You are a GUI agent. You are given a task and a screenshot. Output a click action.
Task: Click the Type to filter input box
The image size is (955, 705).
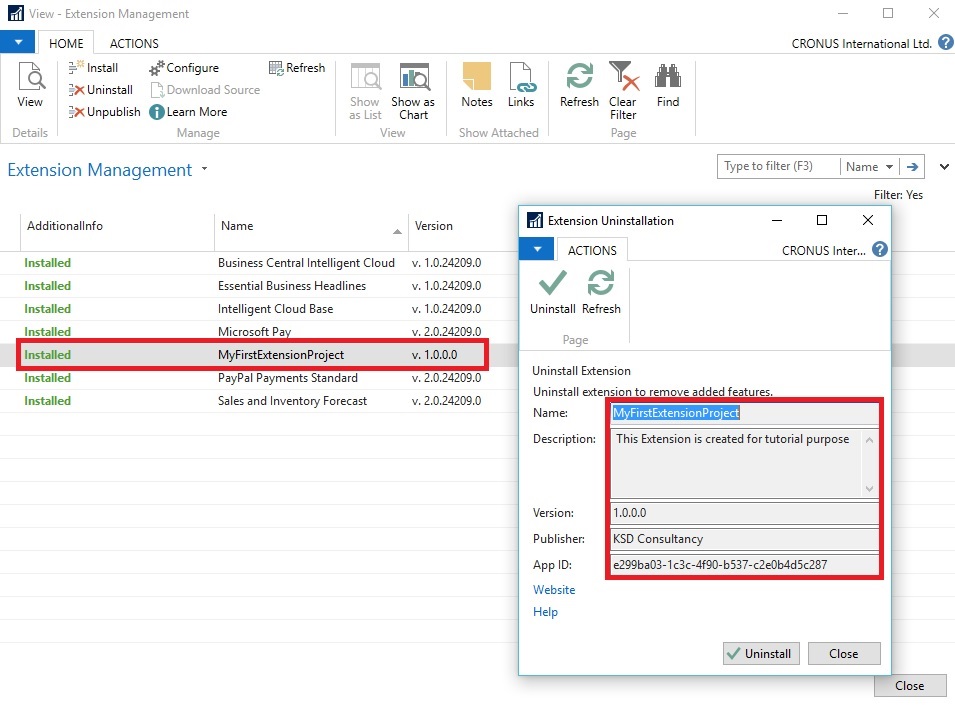click(x=777, y=167)
